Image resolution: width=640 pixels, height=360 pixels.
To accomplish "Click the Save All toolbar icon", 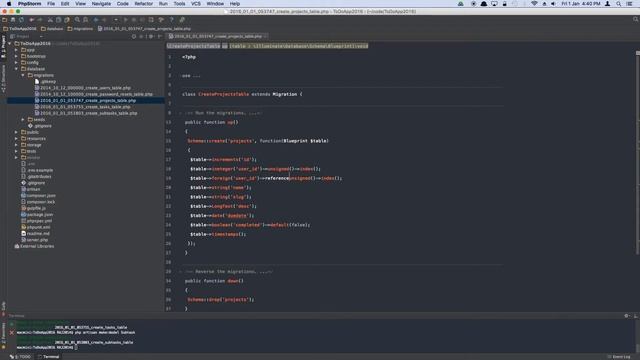I will [x=13, y=20].
